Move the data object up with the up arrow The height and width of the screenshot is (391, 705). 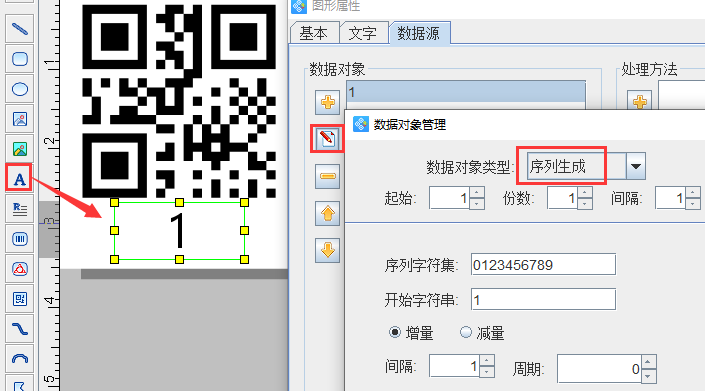327,213
